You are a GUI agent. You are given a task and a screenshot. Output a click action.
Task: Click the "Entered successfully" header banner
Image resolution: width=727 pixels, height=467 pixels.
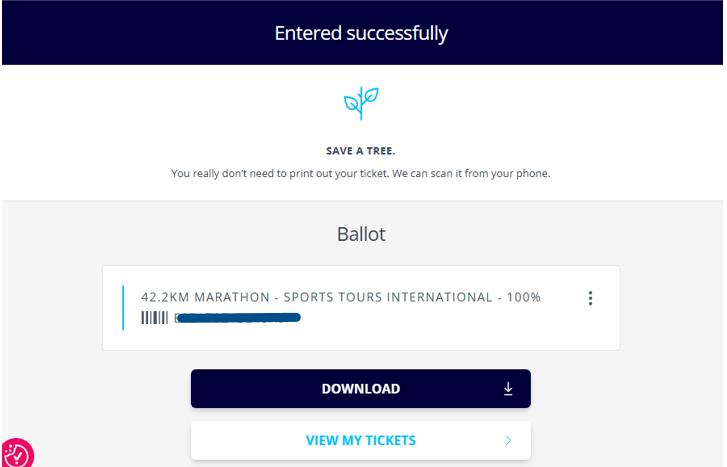coord(361,33)
